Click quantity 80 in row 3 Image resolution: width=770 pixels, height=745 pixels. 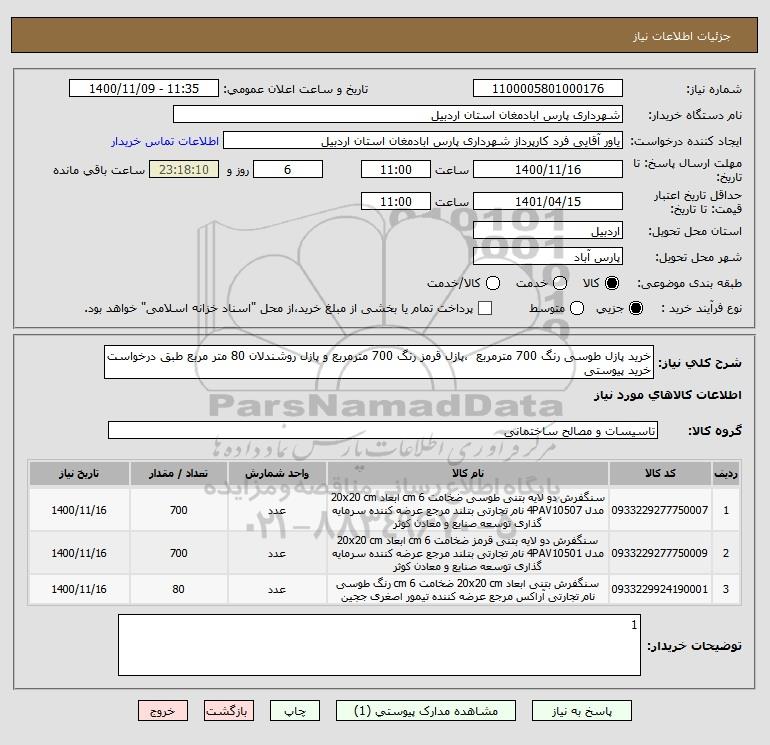178,589
